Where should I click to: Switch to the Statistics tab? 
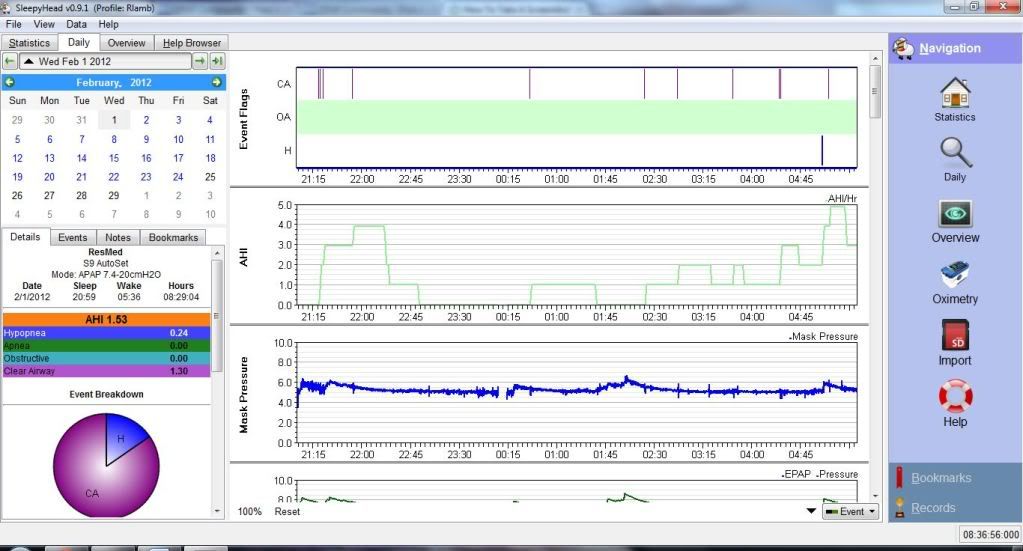tap(29, 43)
